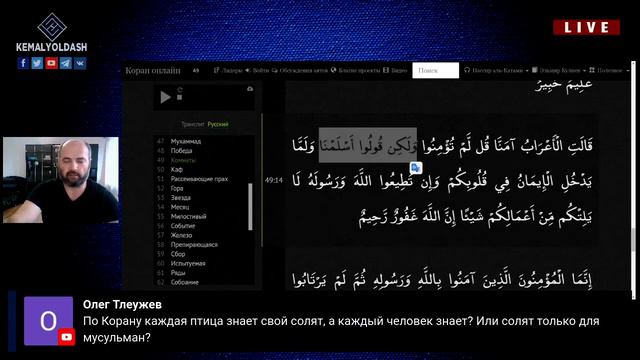
Task: Click the number 49 beside site title
Action: [x=196, y=71]
